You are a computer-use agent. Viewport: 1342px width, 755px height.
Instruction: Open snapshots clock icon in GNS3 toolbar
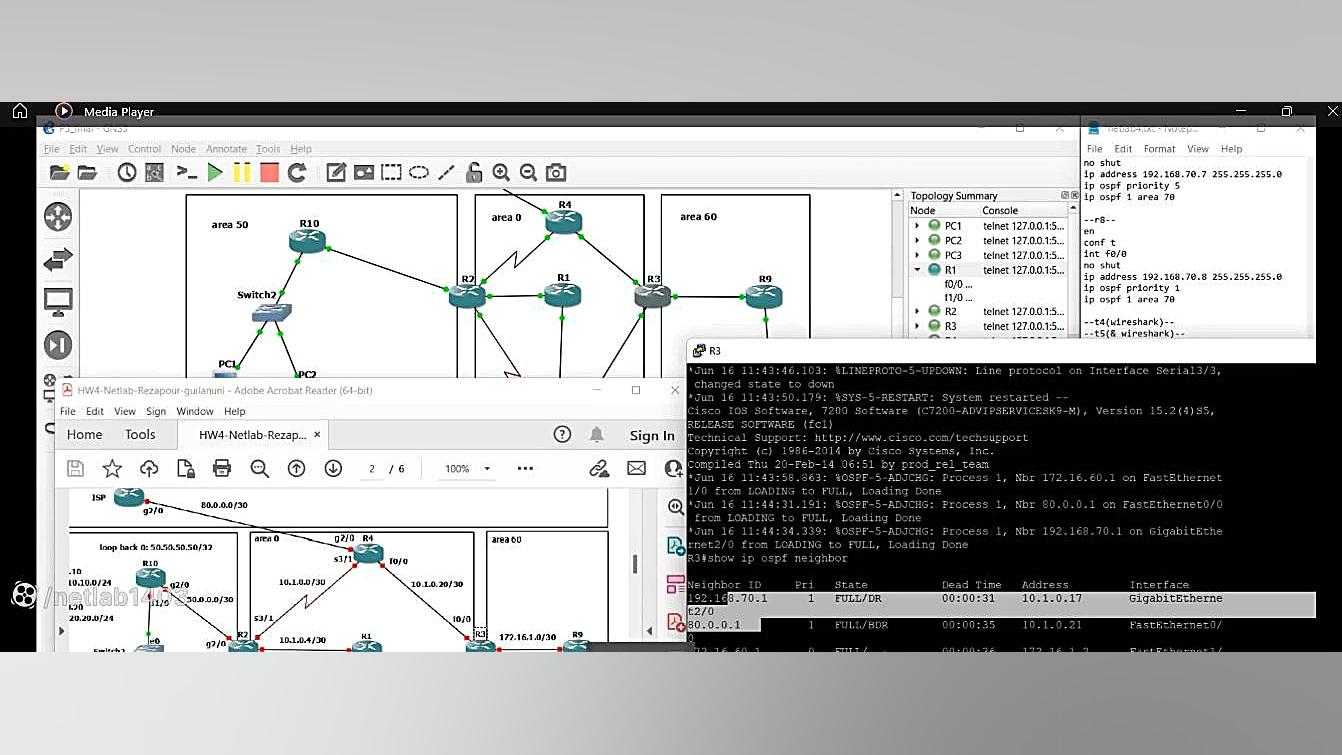[127, 172]
